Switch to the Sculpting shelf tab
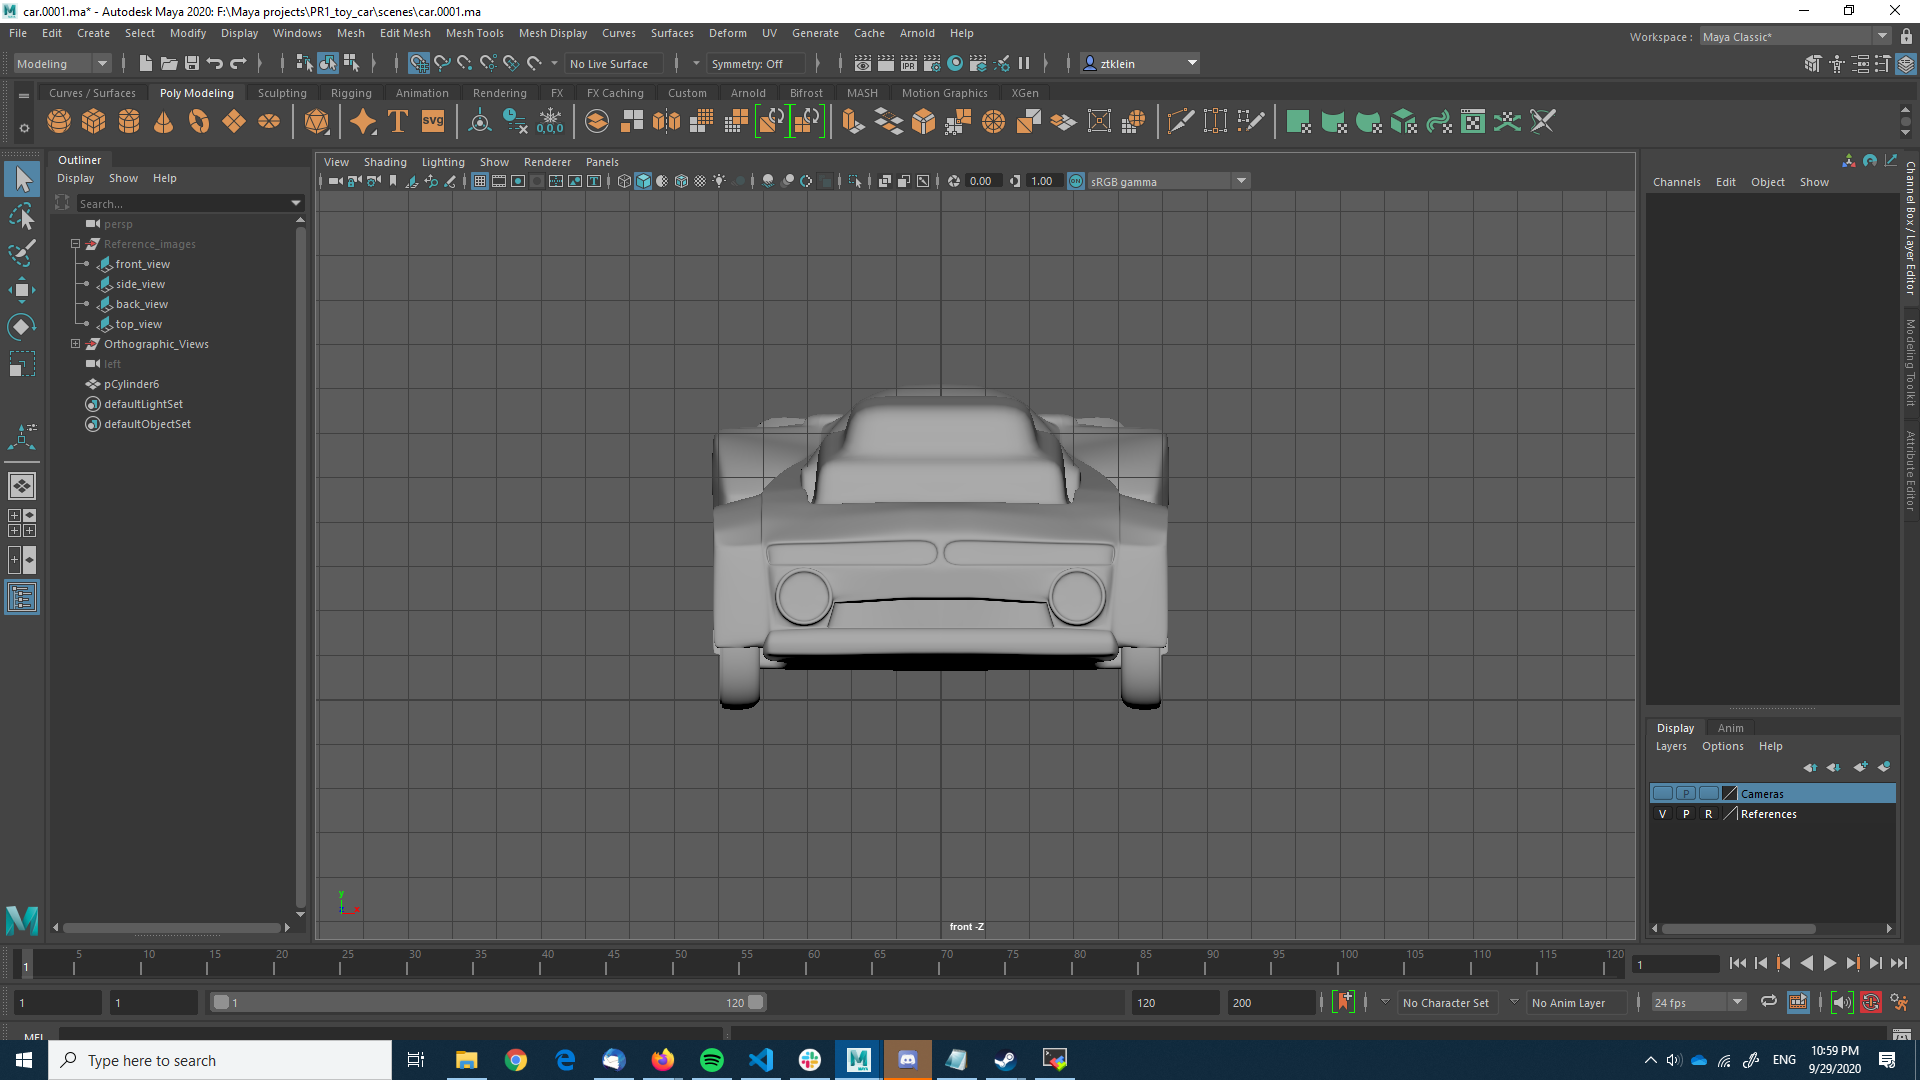 pyautogui.click(x=282, y=93)
